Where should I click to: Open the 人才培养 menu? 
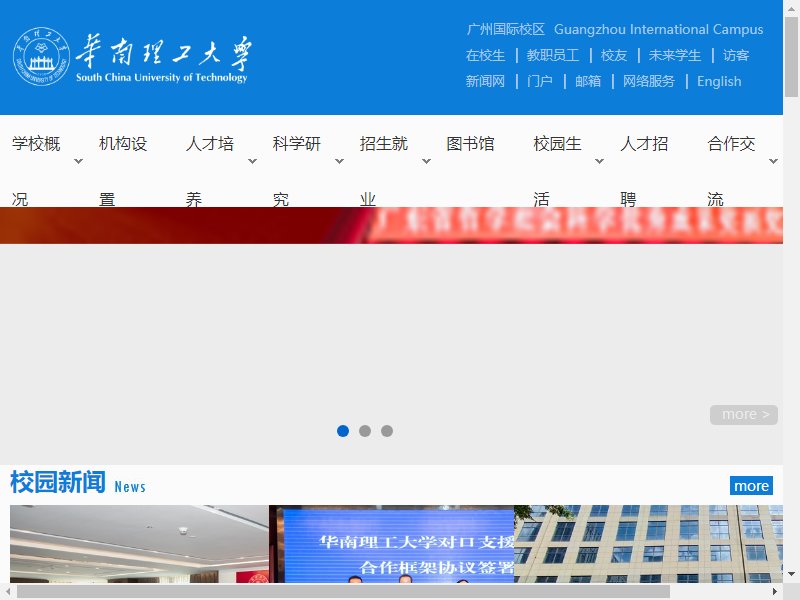coord(210,171)
